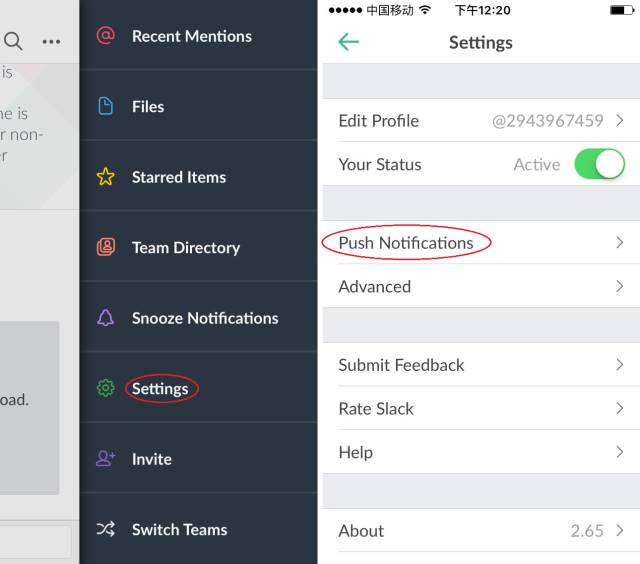Select Settings in the side menu
640x564 pixels.
(x=160, y=389)
